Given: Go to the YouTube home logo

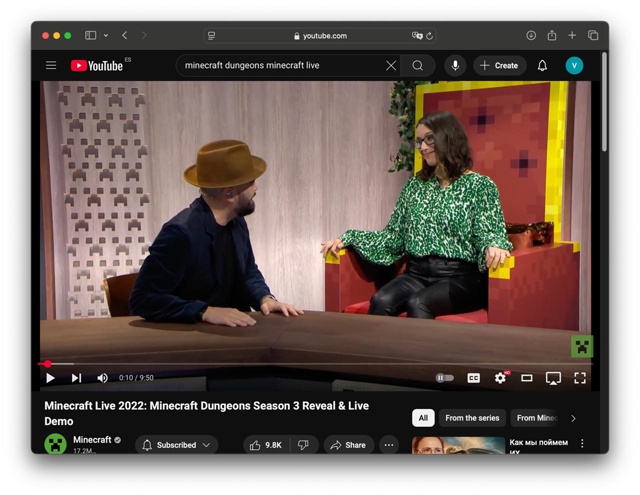Looking at the screenshot, I should 97,66.
